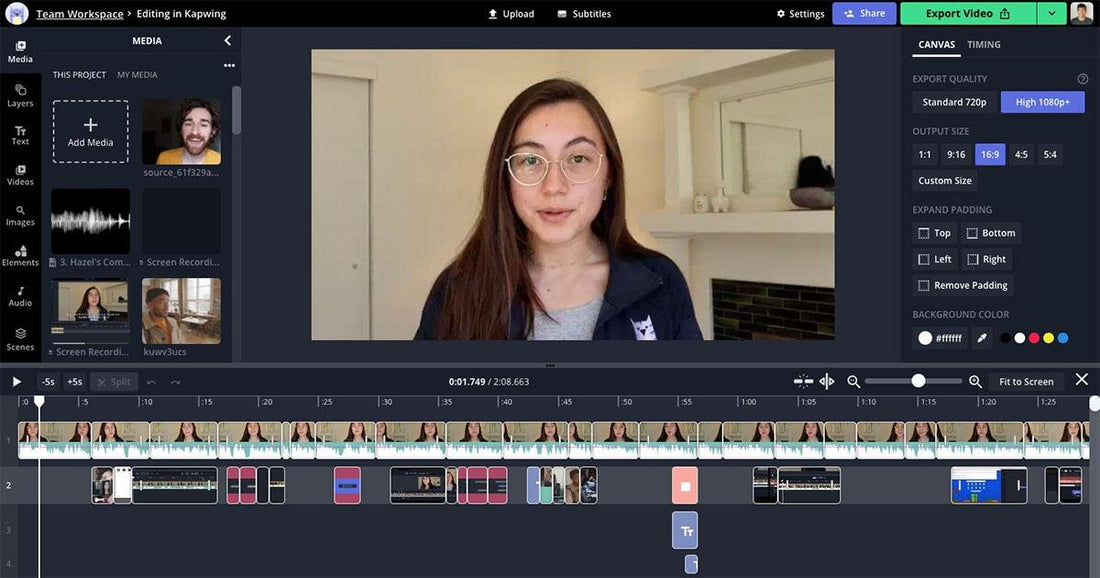Click the Fit to Screen button
Screen dimensions: 1100x578
[1026, 381]
